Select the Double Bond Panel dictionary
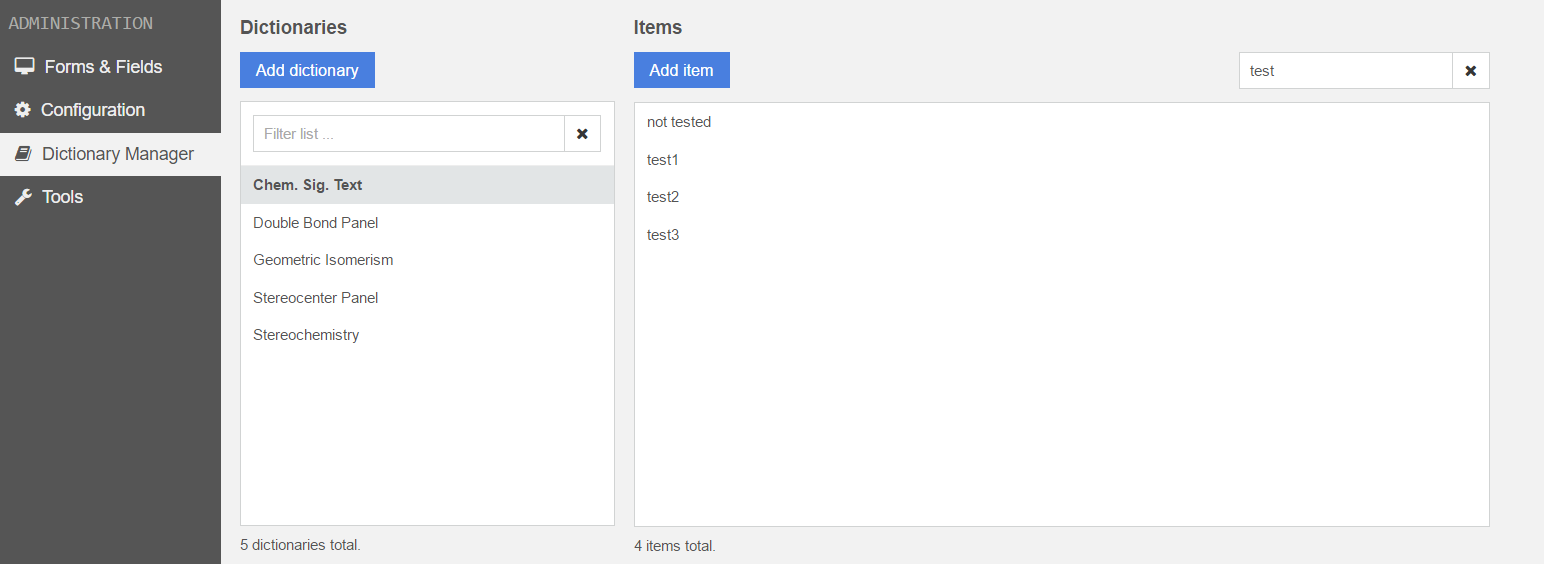 click(x=315, y=223)
